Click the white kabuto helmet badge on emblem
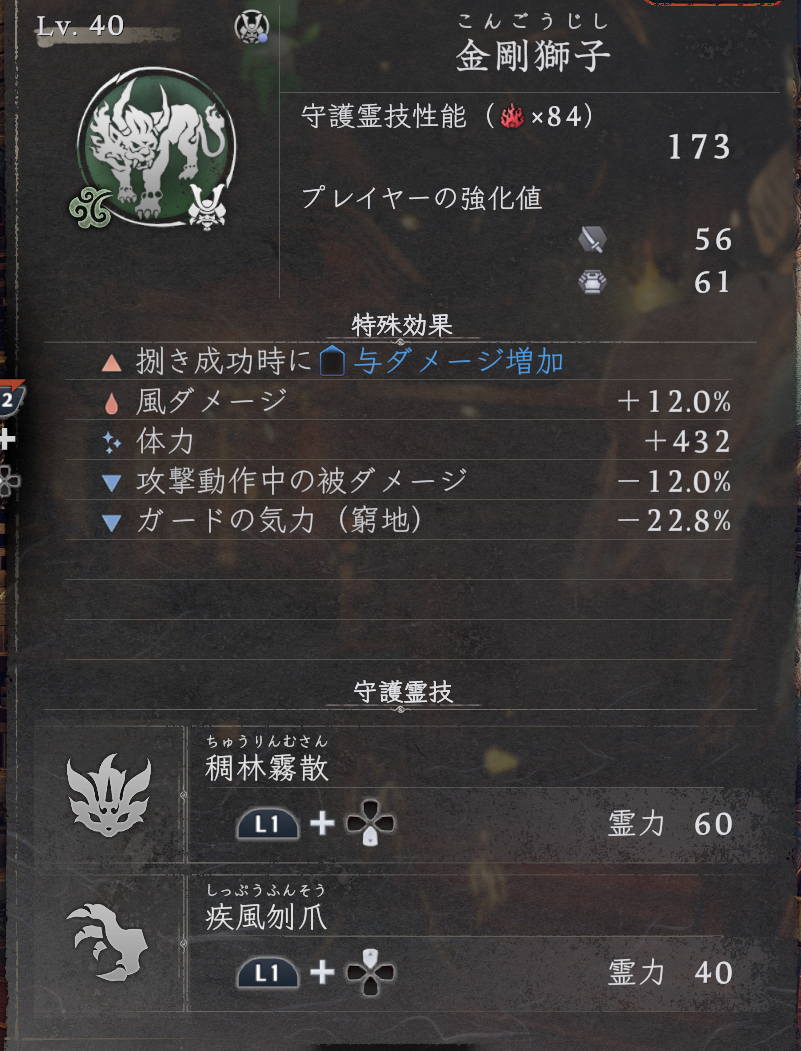Viewport: 801px width, 1051px height. (206, 206)
